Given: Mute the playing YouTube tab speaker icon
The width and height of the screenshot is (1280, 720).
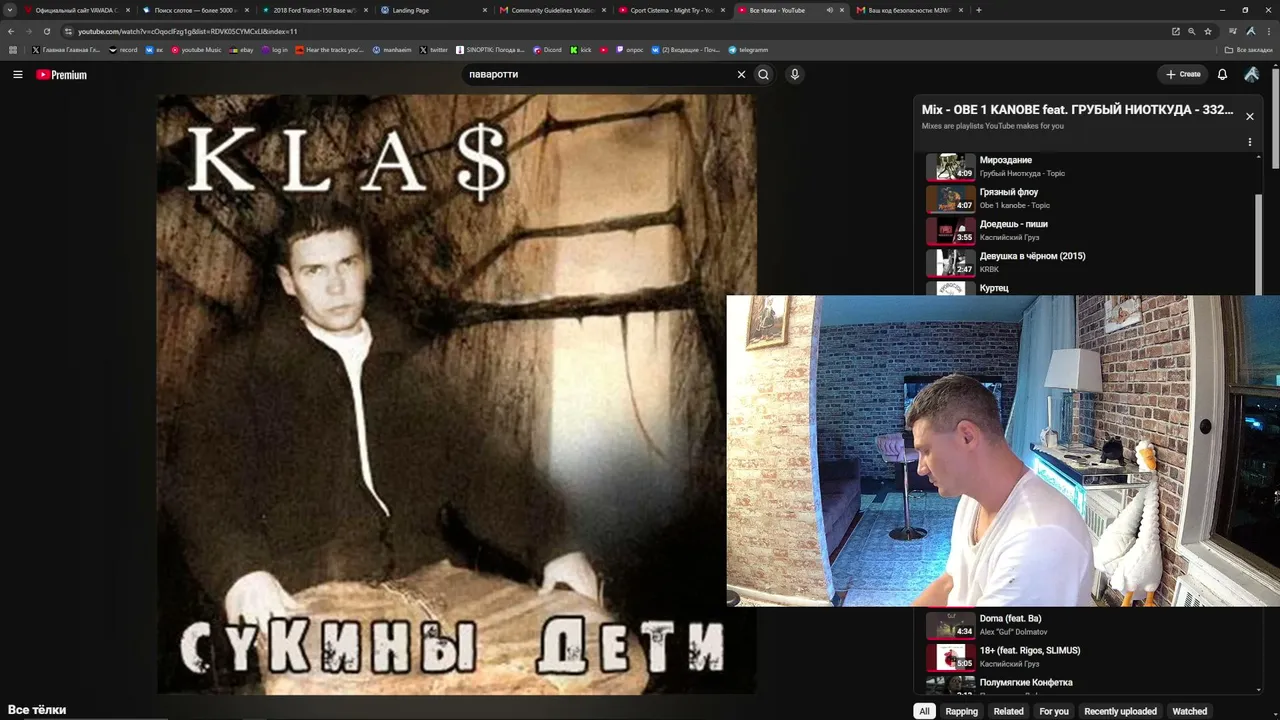Looking at the screenshot, I should [829, 10].
